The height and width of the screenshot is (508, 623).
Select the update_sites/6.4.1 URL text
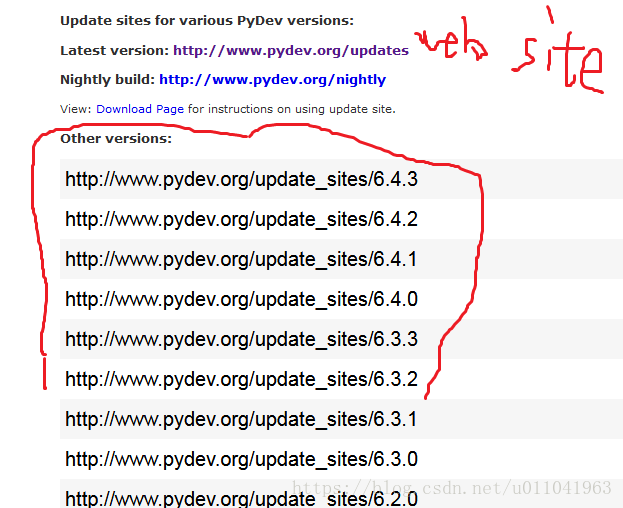pos(241,259)
